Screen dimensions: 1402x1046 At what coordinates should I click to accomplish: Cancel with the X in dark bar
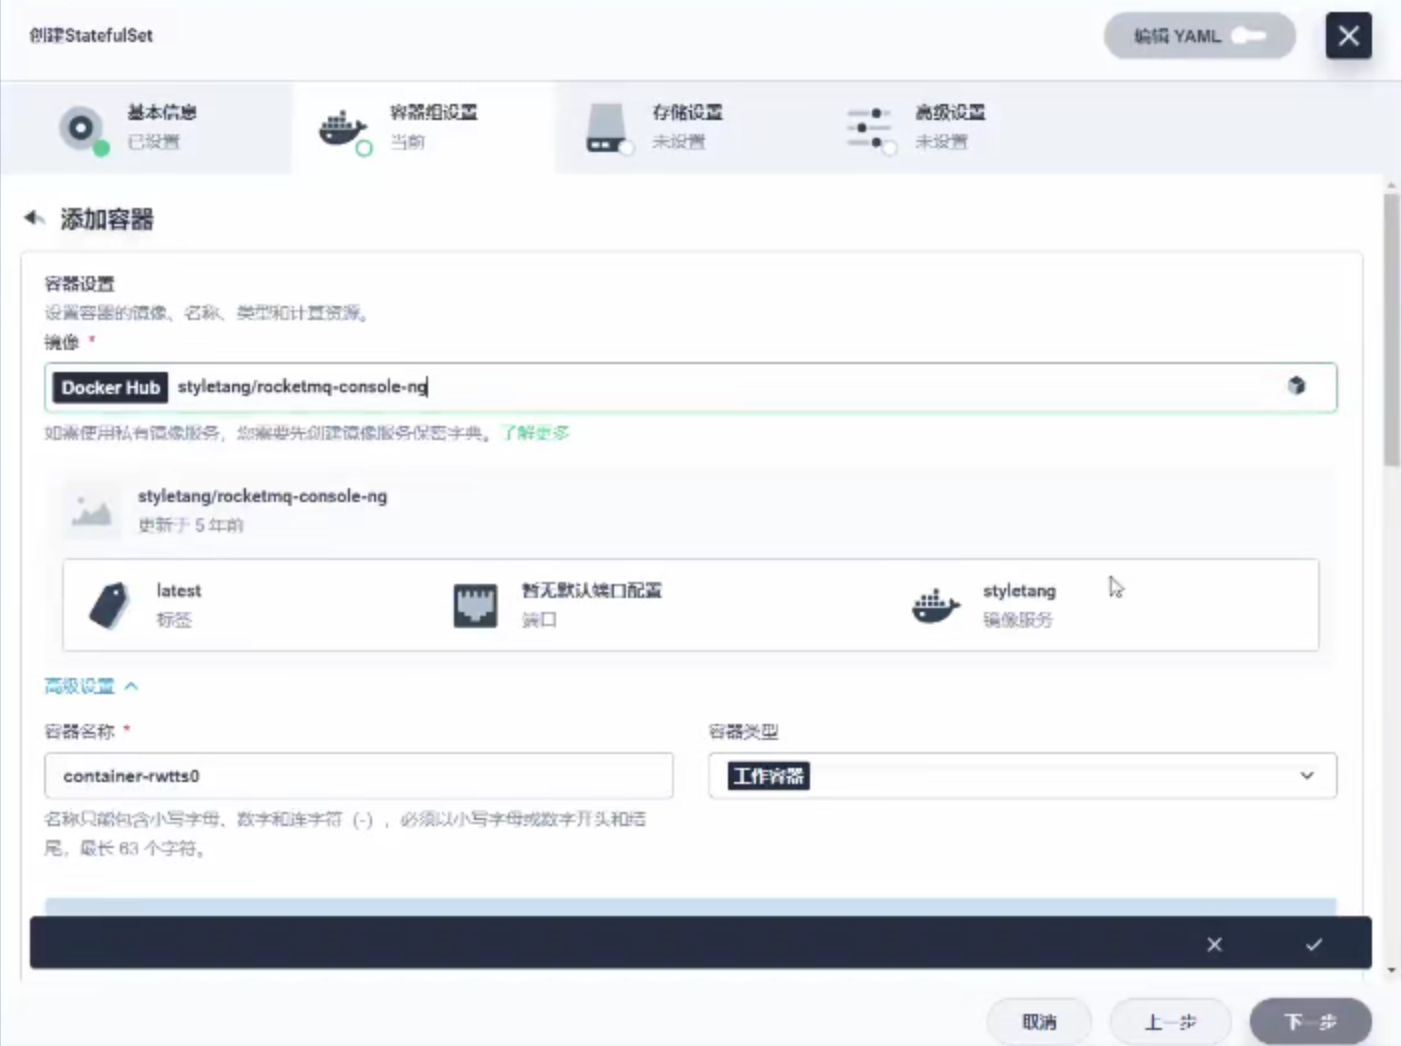pos(1214,944)
